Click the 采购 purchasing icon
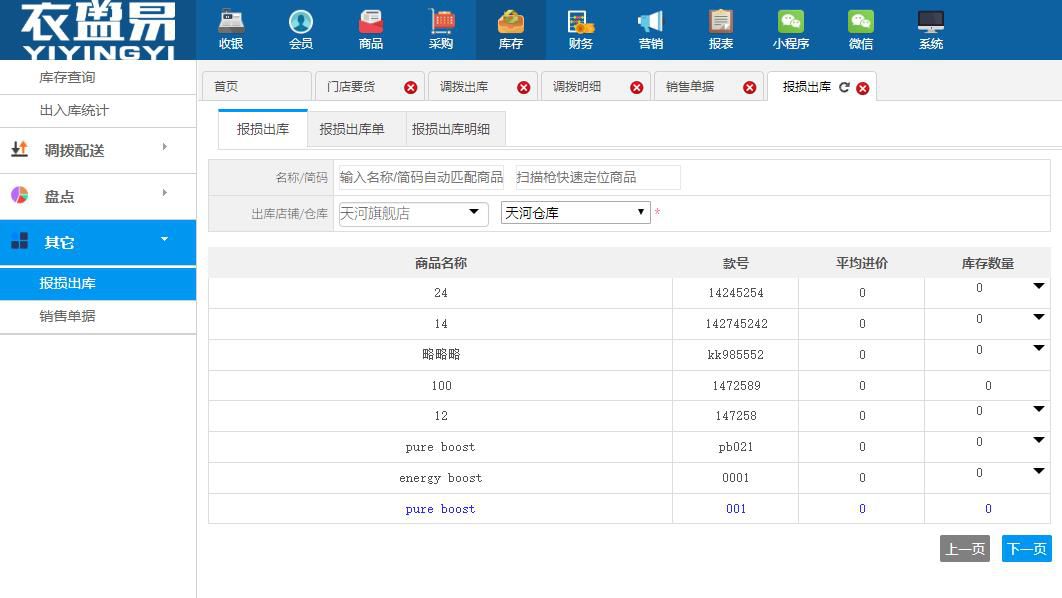The height and width of the screenshot is (598, 1062). pos(441,29)
